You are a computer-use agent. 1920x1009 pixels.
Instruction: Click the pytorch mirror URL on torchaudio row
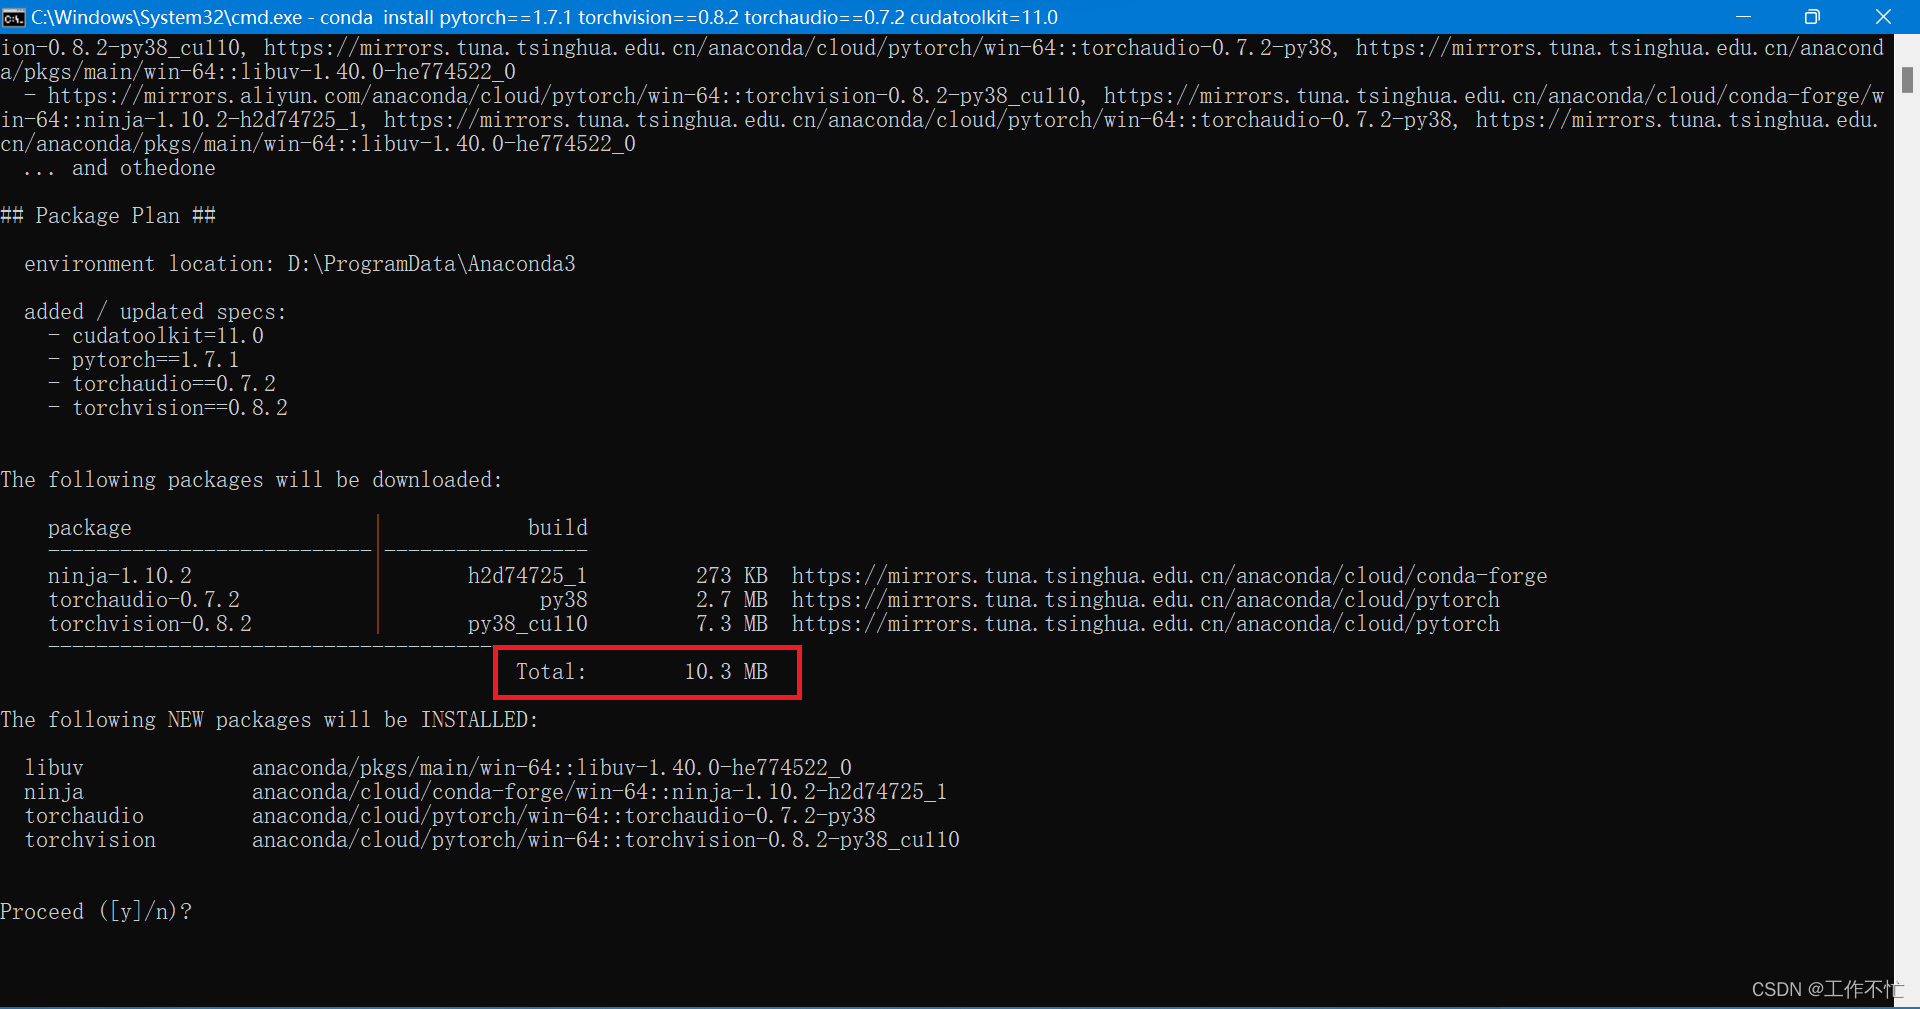[x=1145, y=600]
